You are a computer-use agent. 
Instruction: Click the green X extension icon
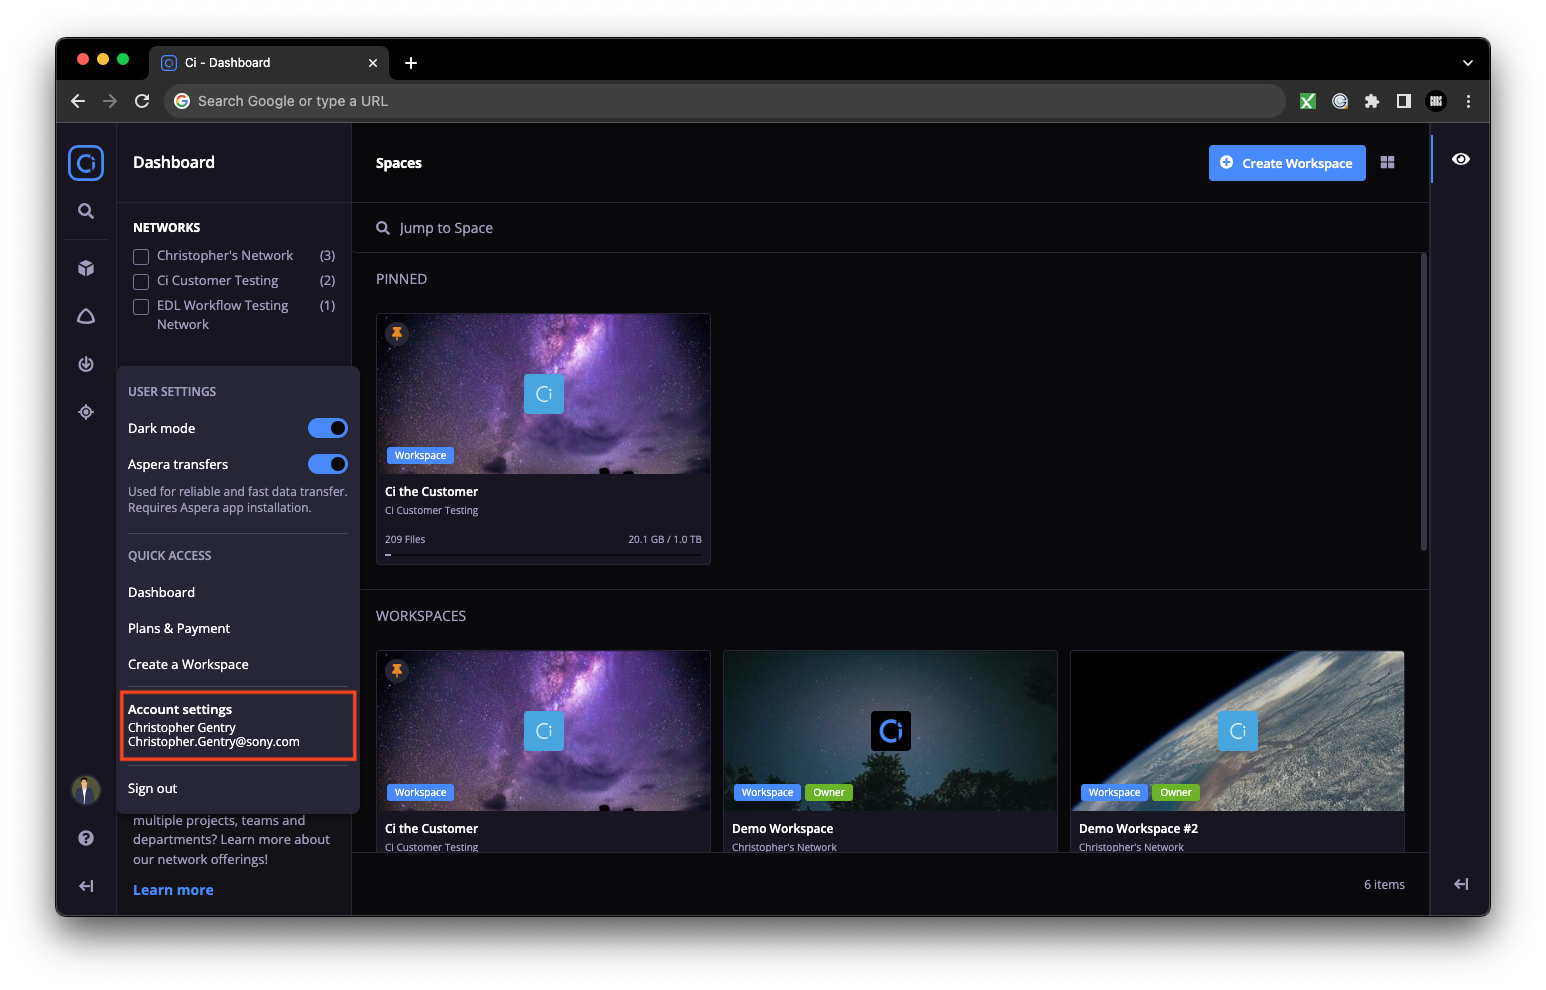(1308, 101)
